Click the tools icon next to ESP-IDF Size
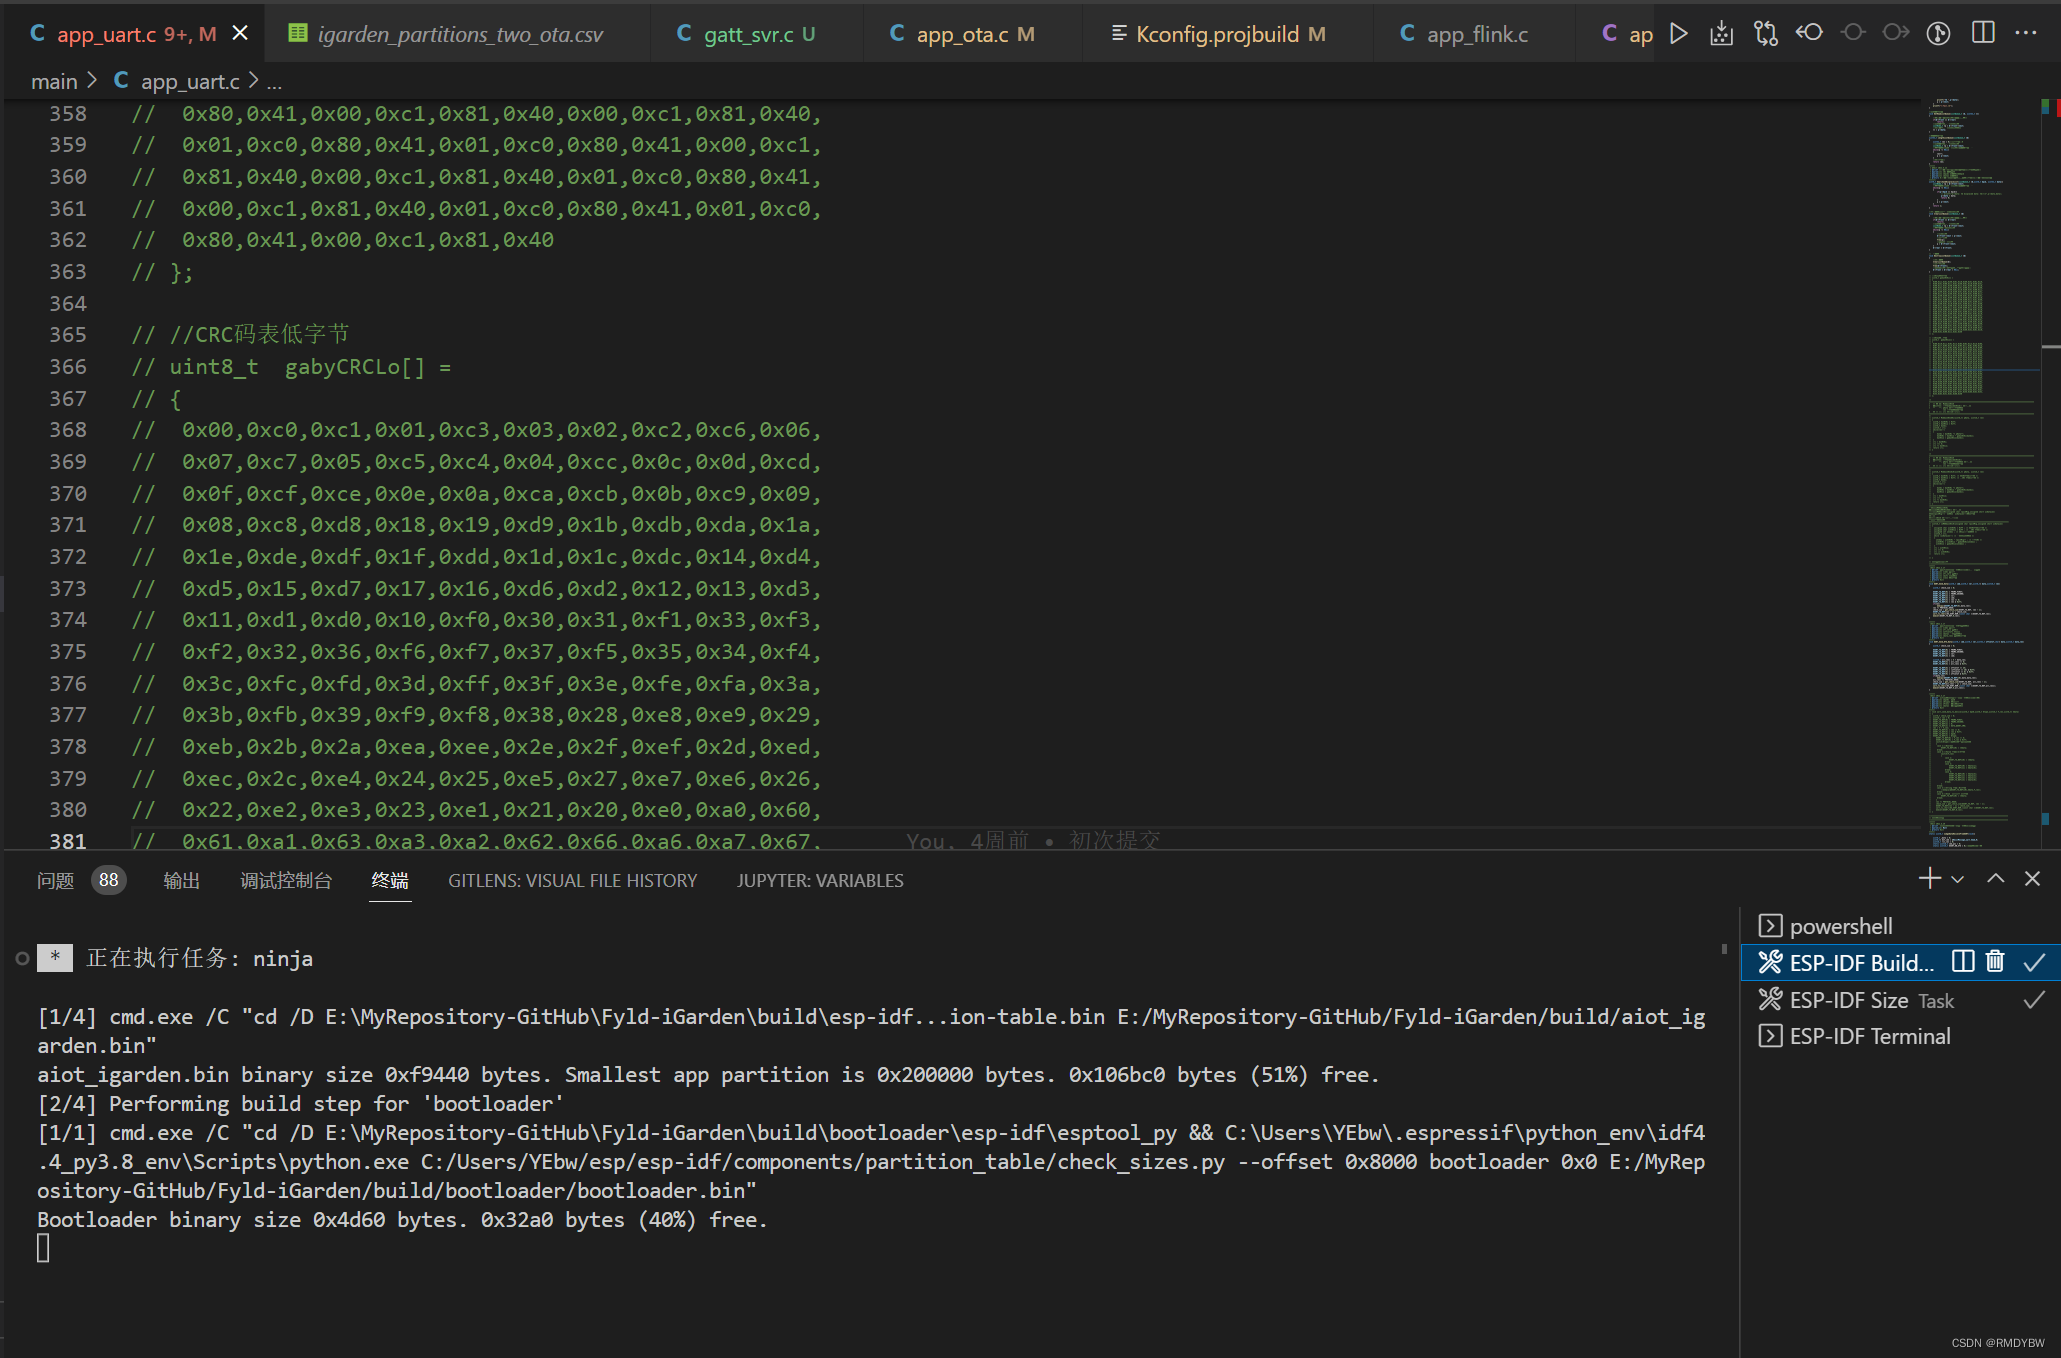The height and width of the screenshot is (1358, 2061). coord(1770,999)
